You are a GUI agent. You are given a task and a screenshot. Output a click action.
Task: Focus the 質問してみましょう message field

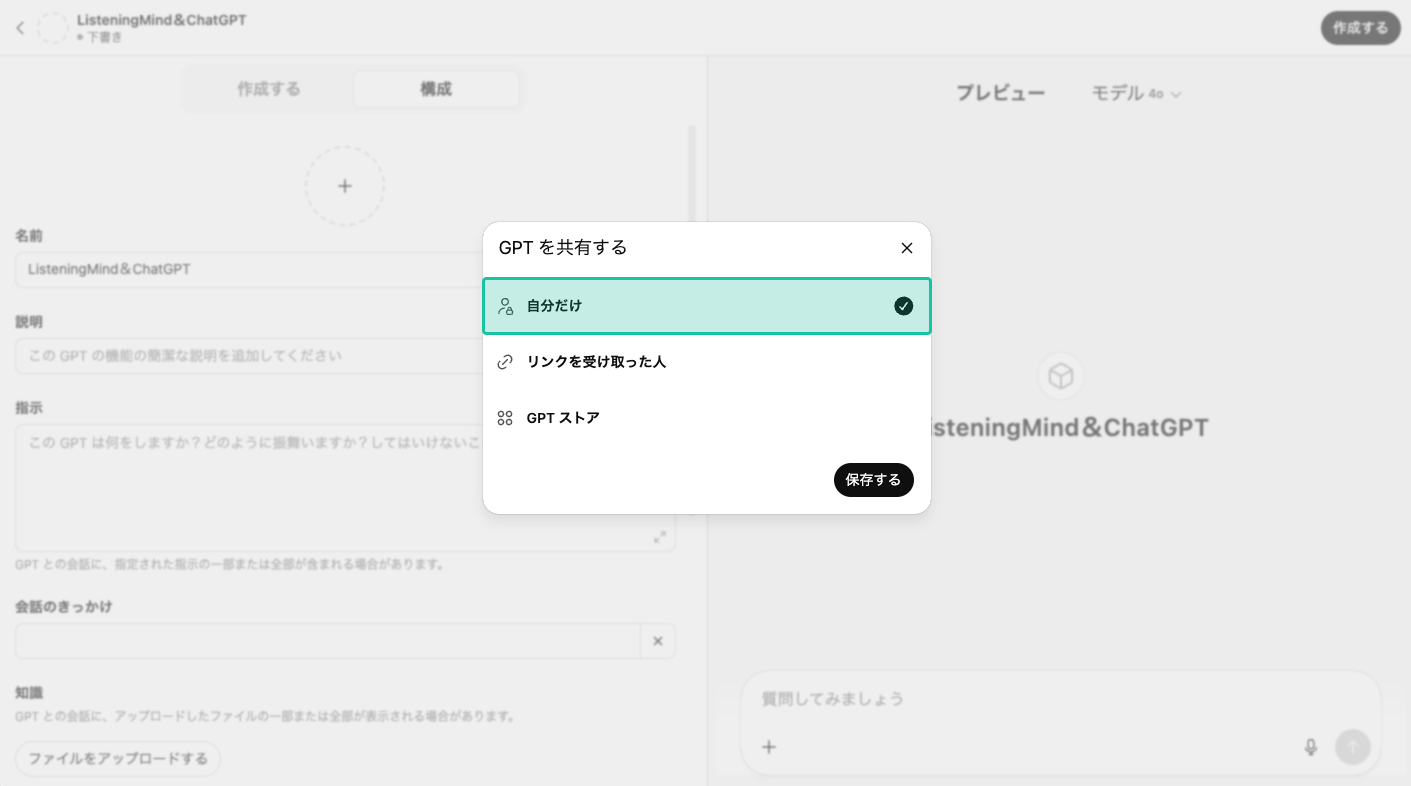[1060, 699]
